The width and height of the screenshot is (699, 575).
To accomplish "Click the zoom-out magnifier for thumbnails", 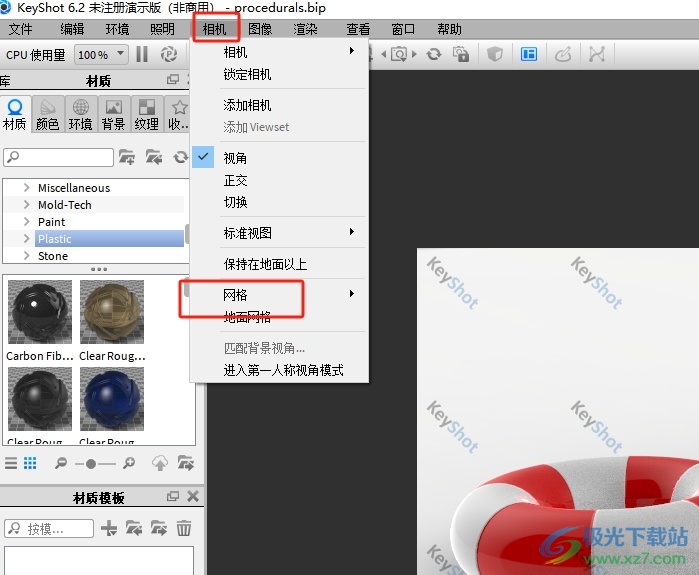I will click(61, 464).
